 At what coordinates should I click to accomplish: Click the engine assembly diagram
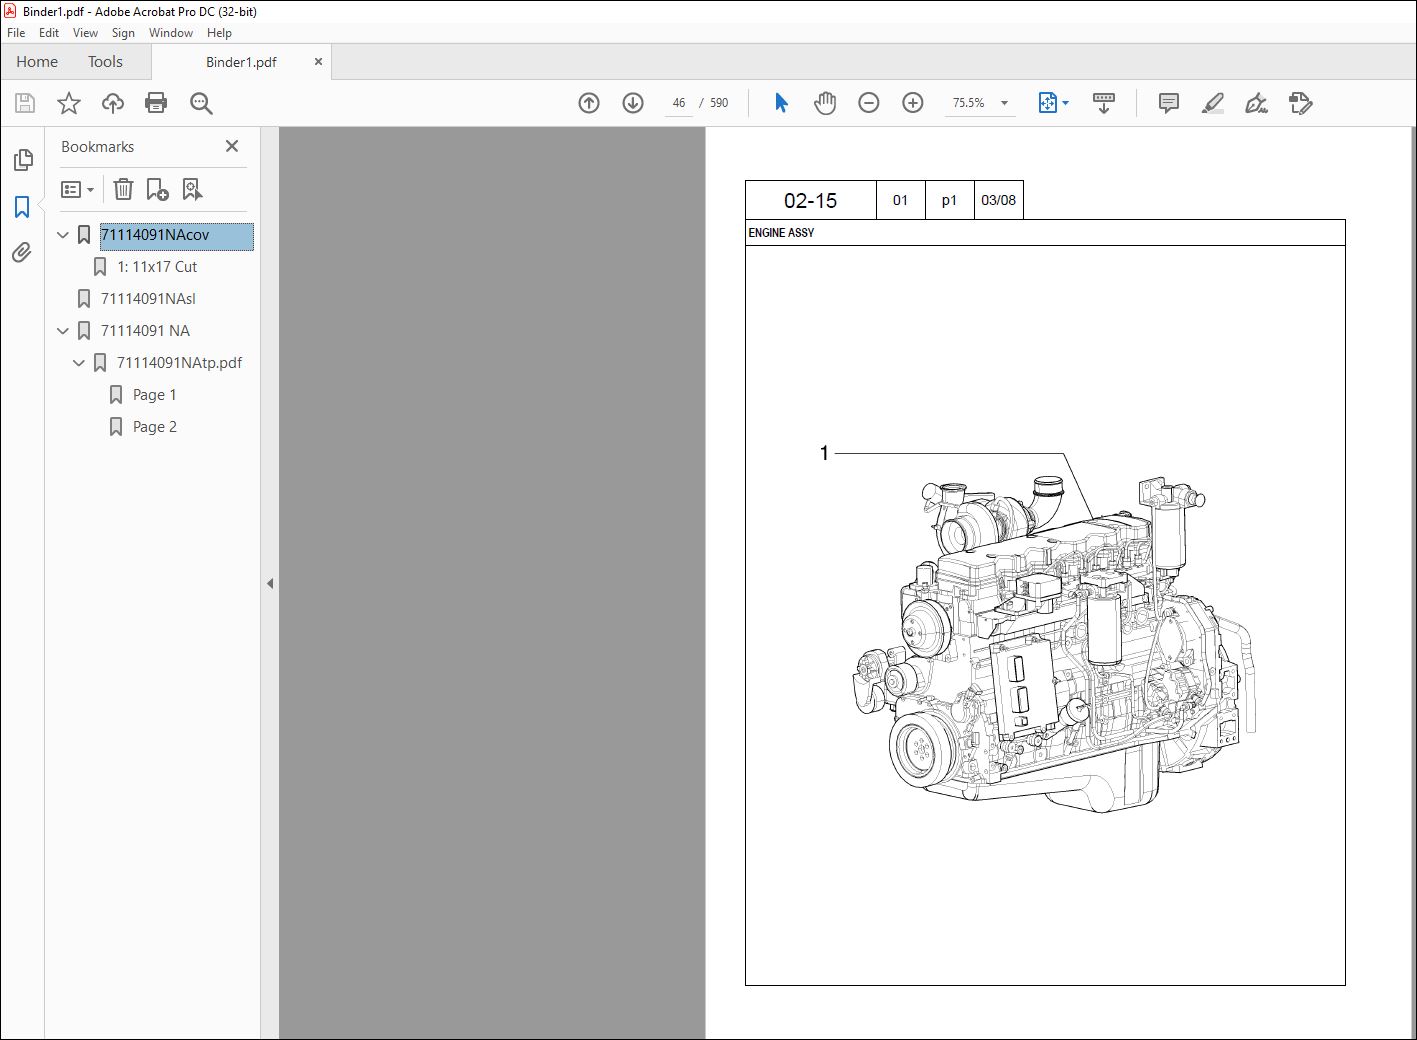click(1053, 645)
